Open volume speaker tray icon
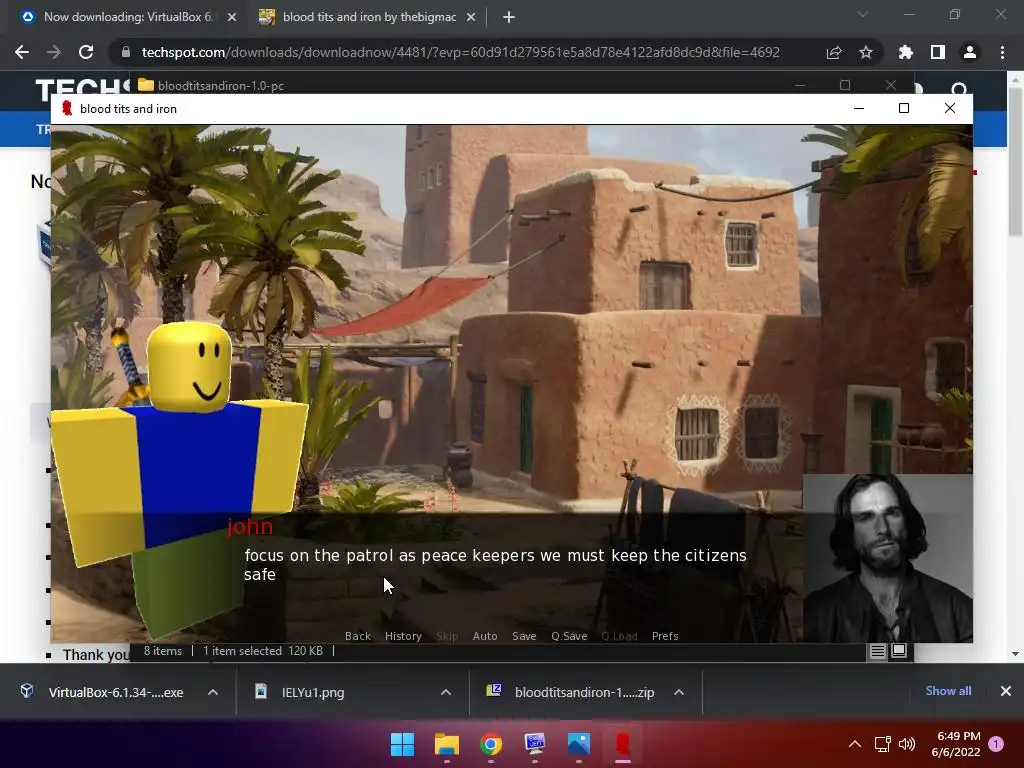The height and width of the screenshot is (768, 1024). pos(906,744)
